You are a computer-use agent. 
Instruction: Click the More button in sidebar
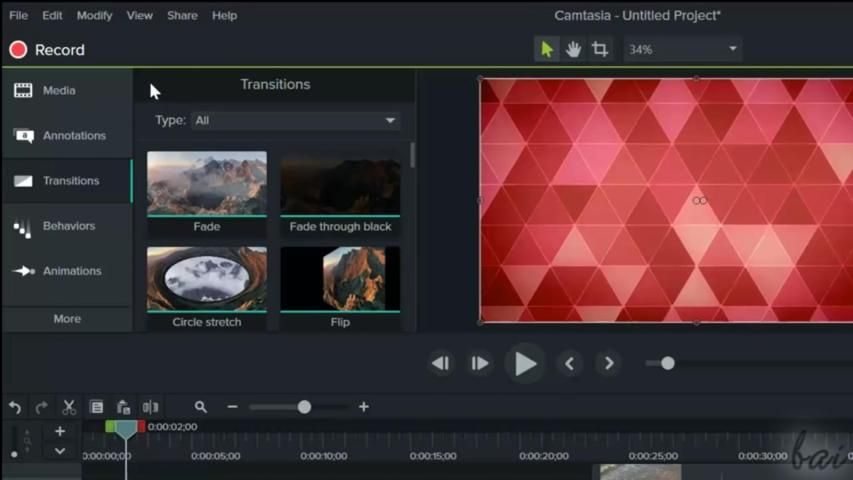tap(67, 319)
